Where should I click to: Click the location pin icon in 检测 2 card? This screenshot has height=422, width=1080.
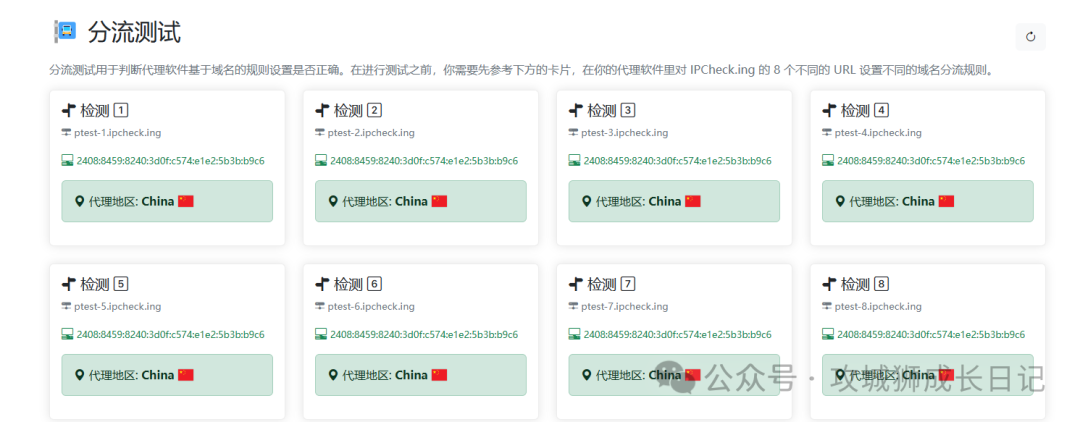point(333,201)
